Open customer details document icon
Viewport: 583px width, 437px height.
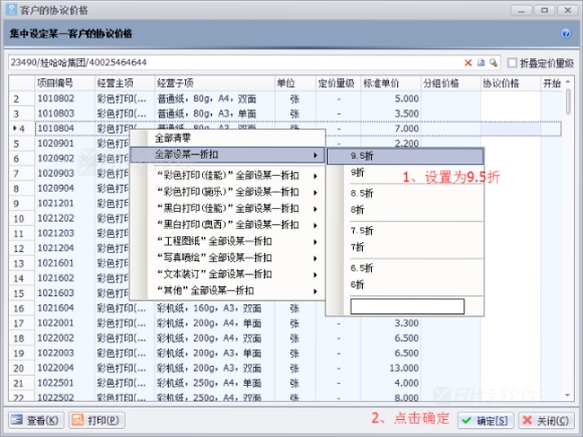coord(481,62)
